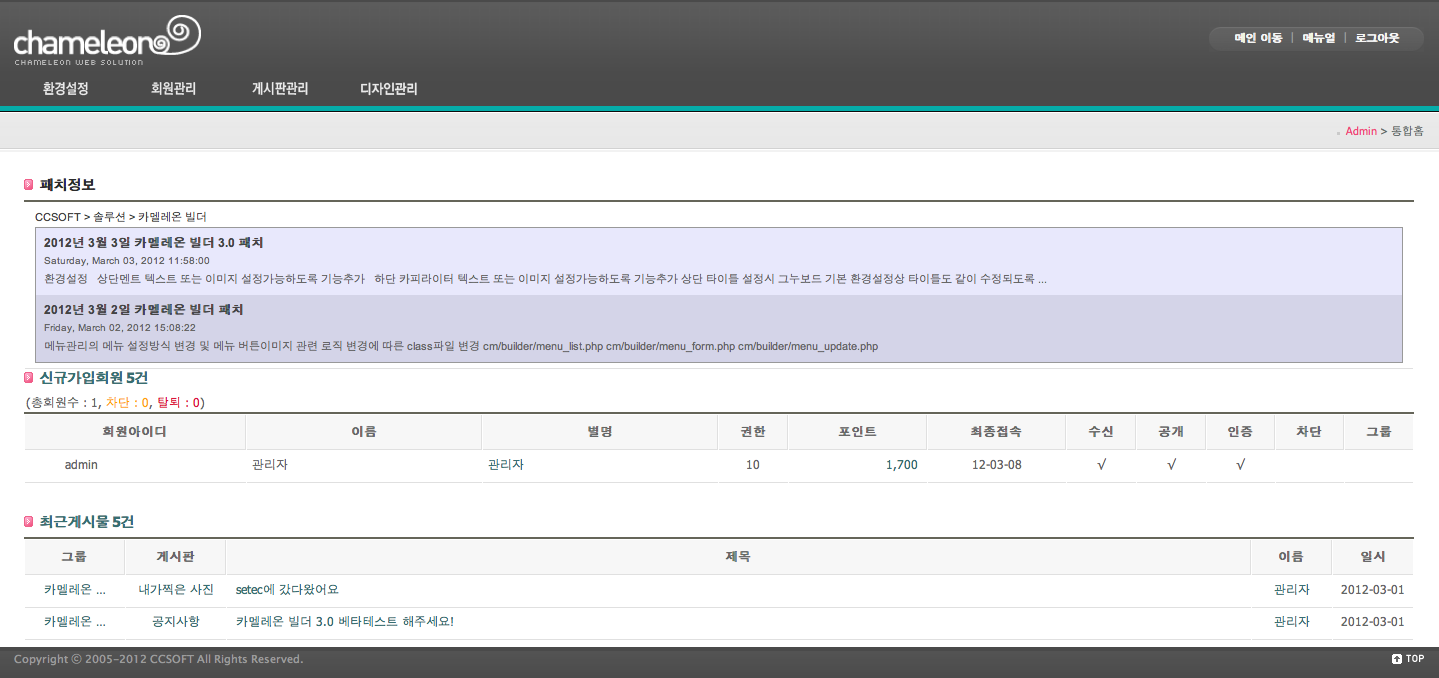The image size is (1439, 678).
Task: Click the pink icon beside 신규가입회원 5건
Action: pos(28,378)
